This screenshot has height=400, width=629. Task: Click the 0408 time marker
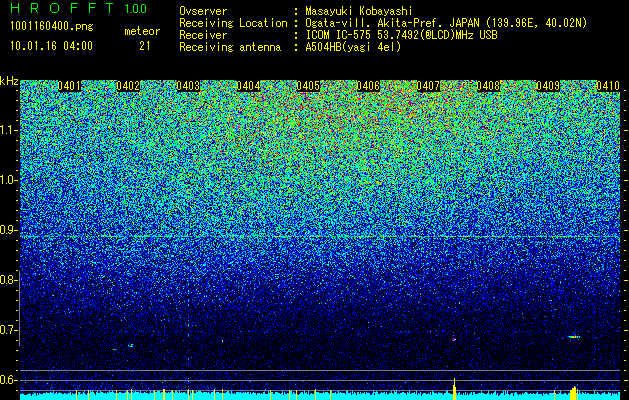[x=488, y=86]
